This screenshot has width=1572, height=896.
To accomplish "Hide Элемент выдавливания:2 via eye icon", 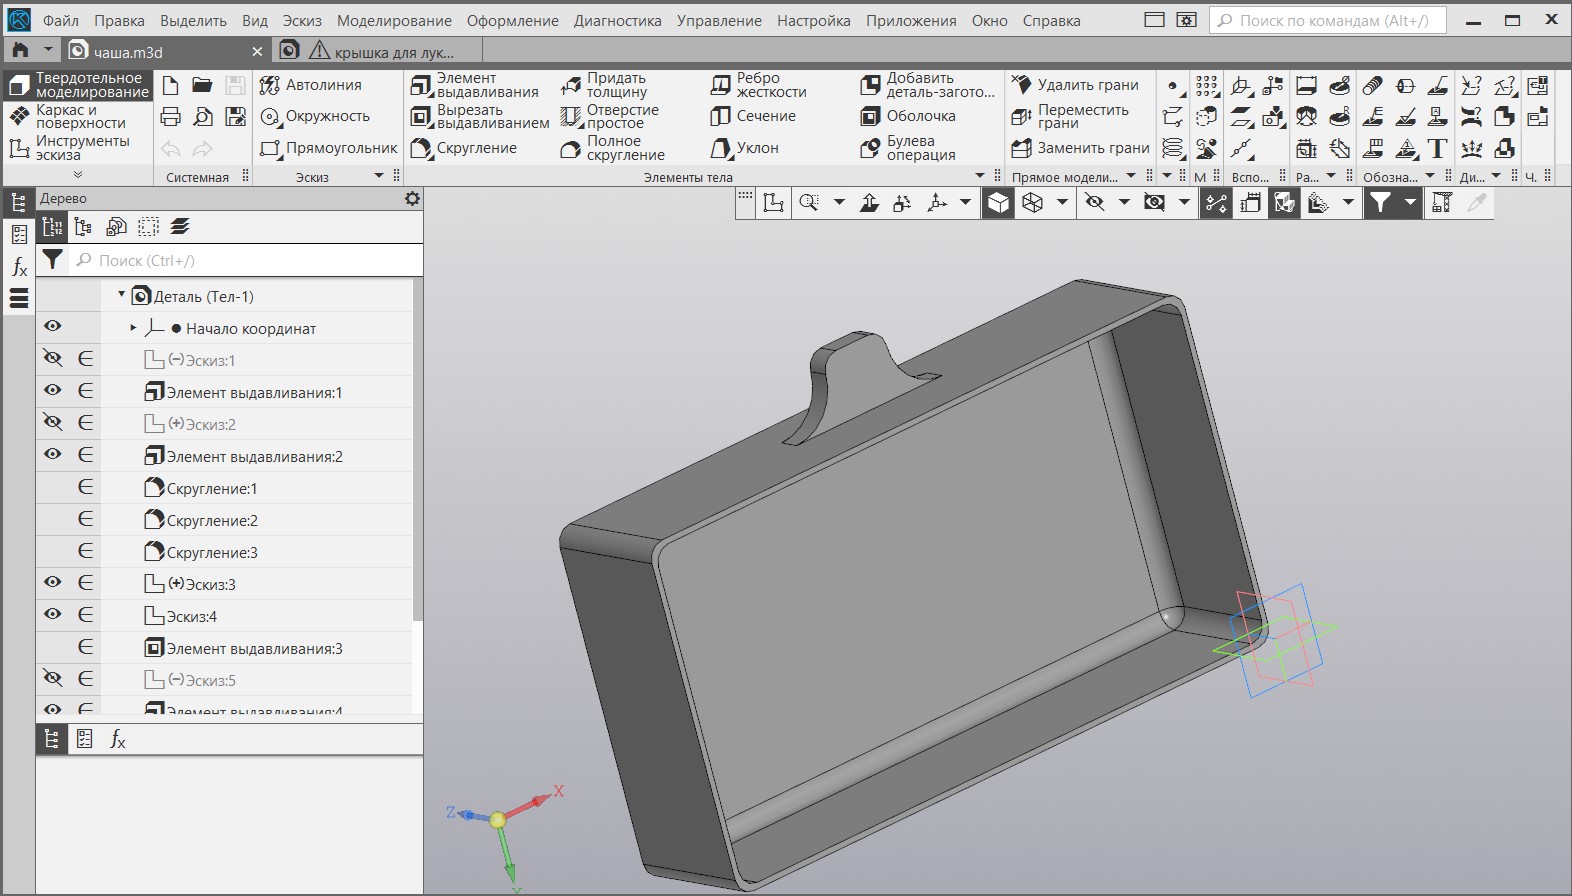I will point(53,455).
